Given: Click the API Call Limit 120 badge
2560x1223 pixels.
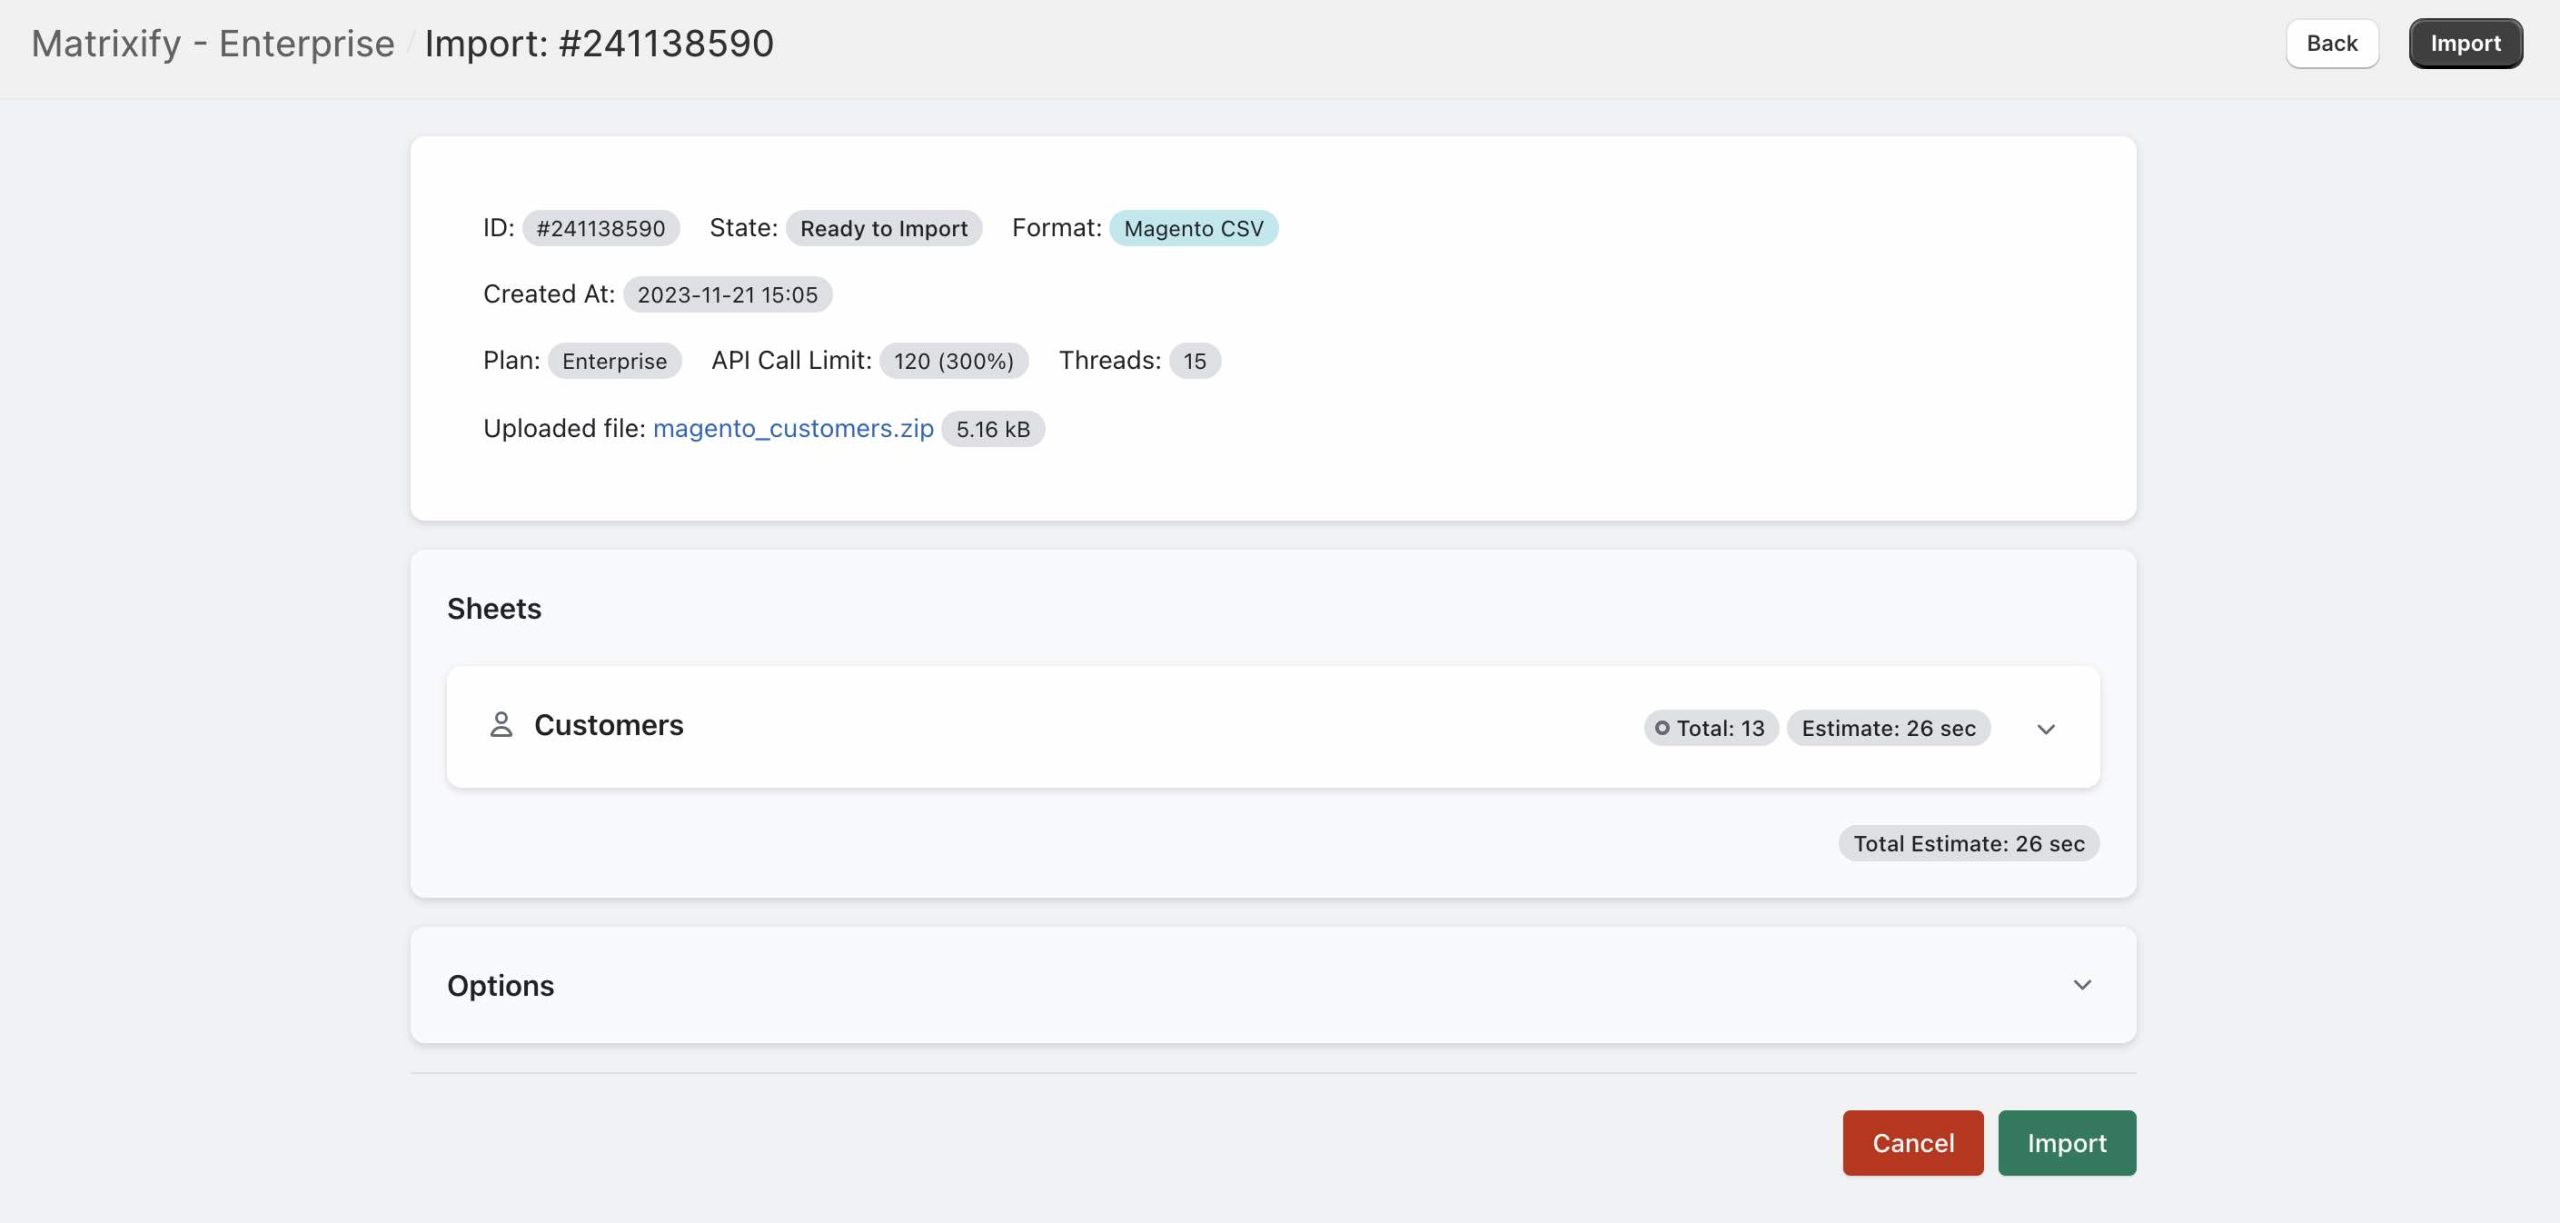Looking at the screenshot, I should 953,361.
